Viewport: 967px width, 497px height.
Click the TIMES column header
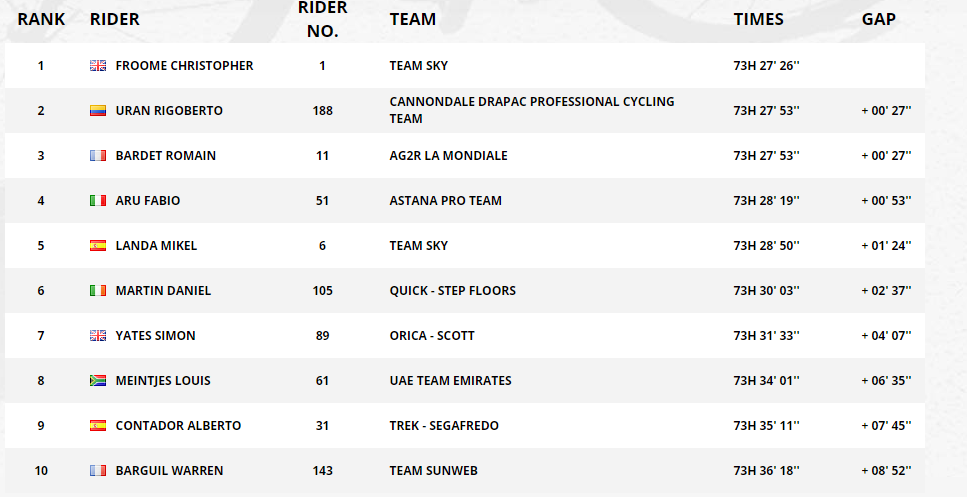tap(759, 19)
